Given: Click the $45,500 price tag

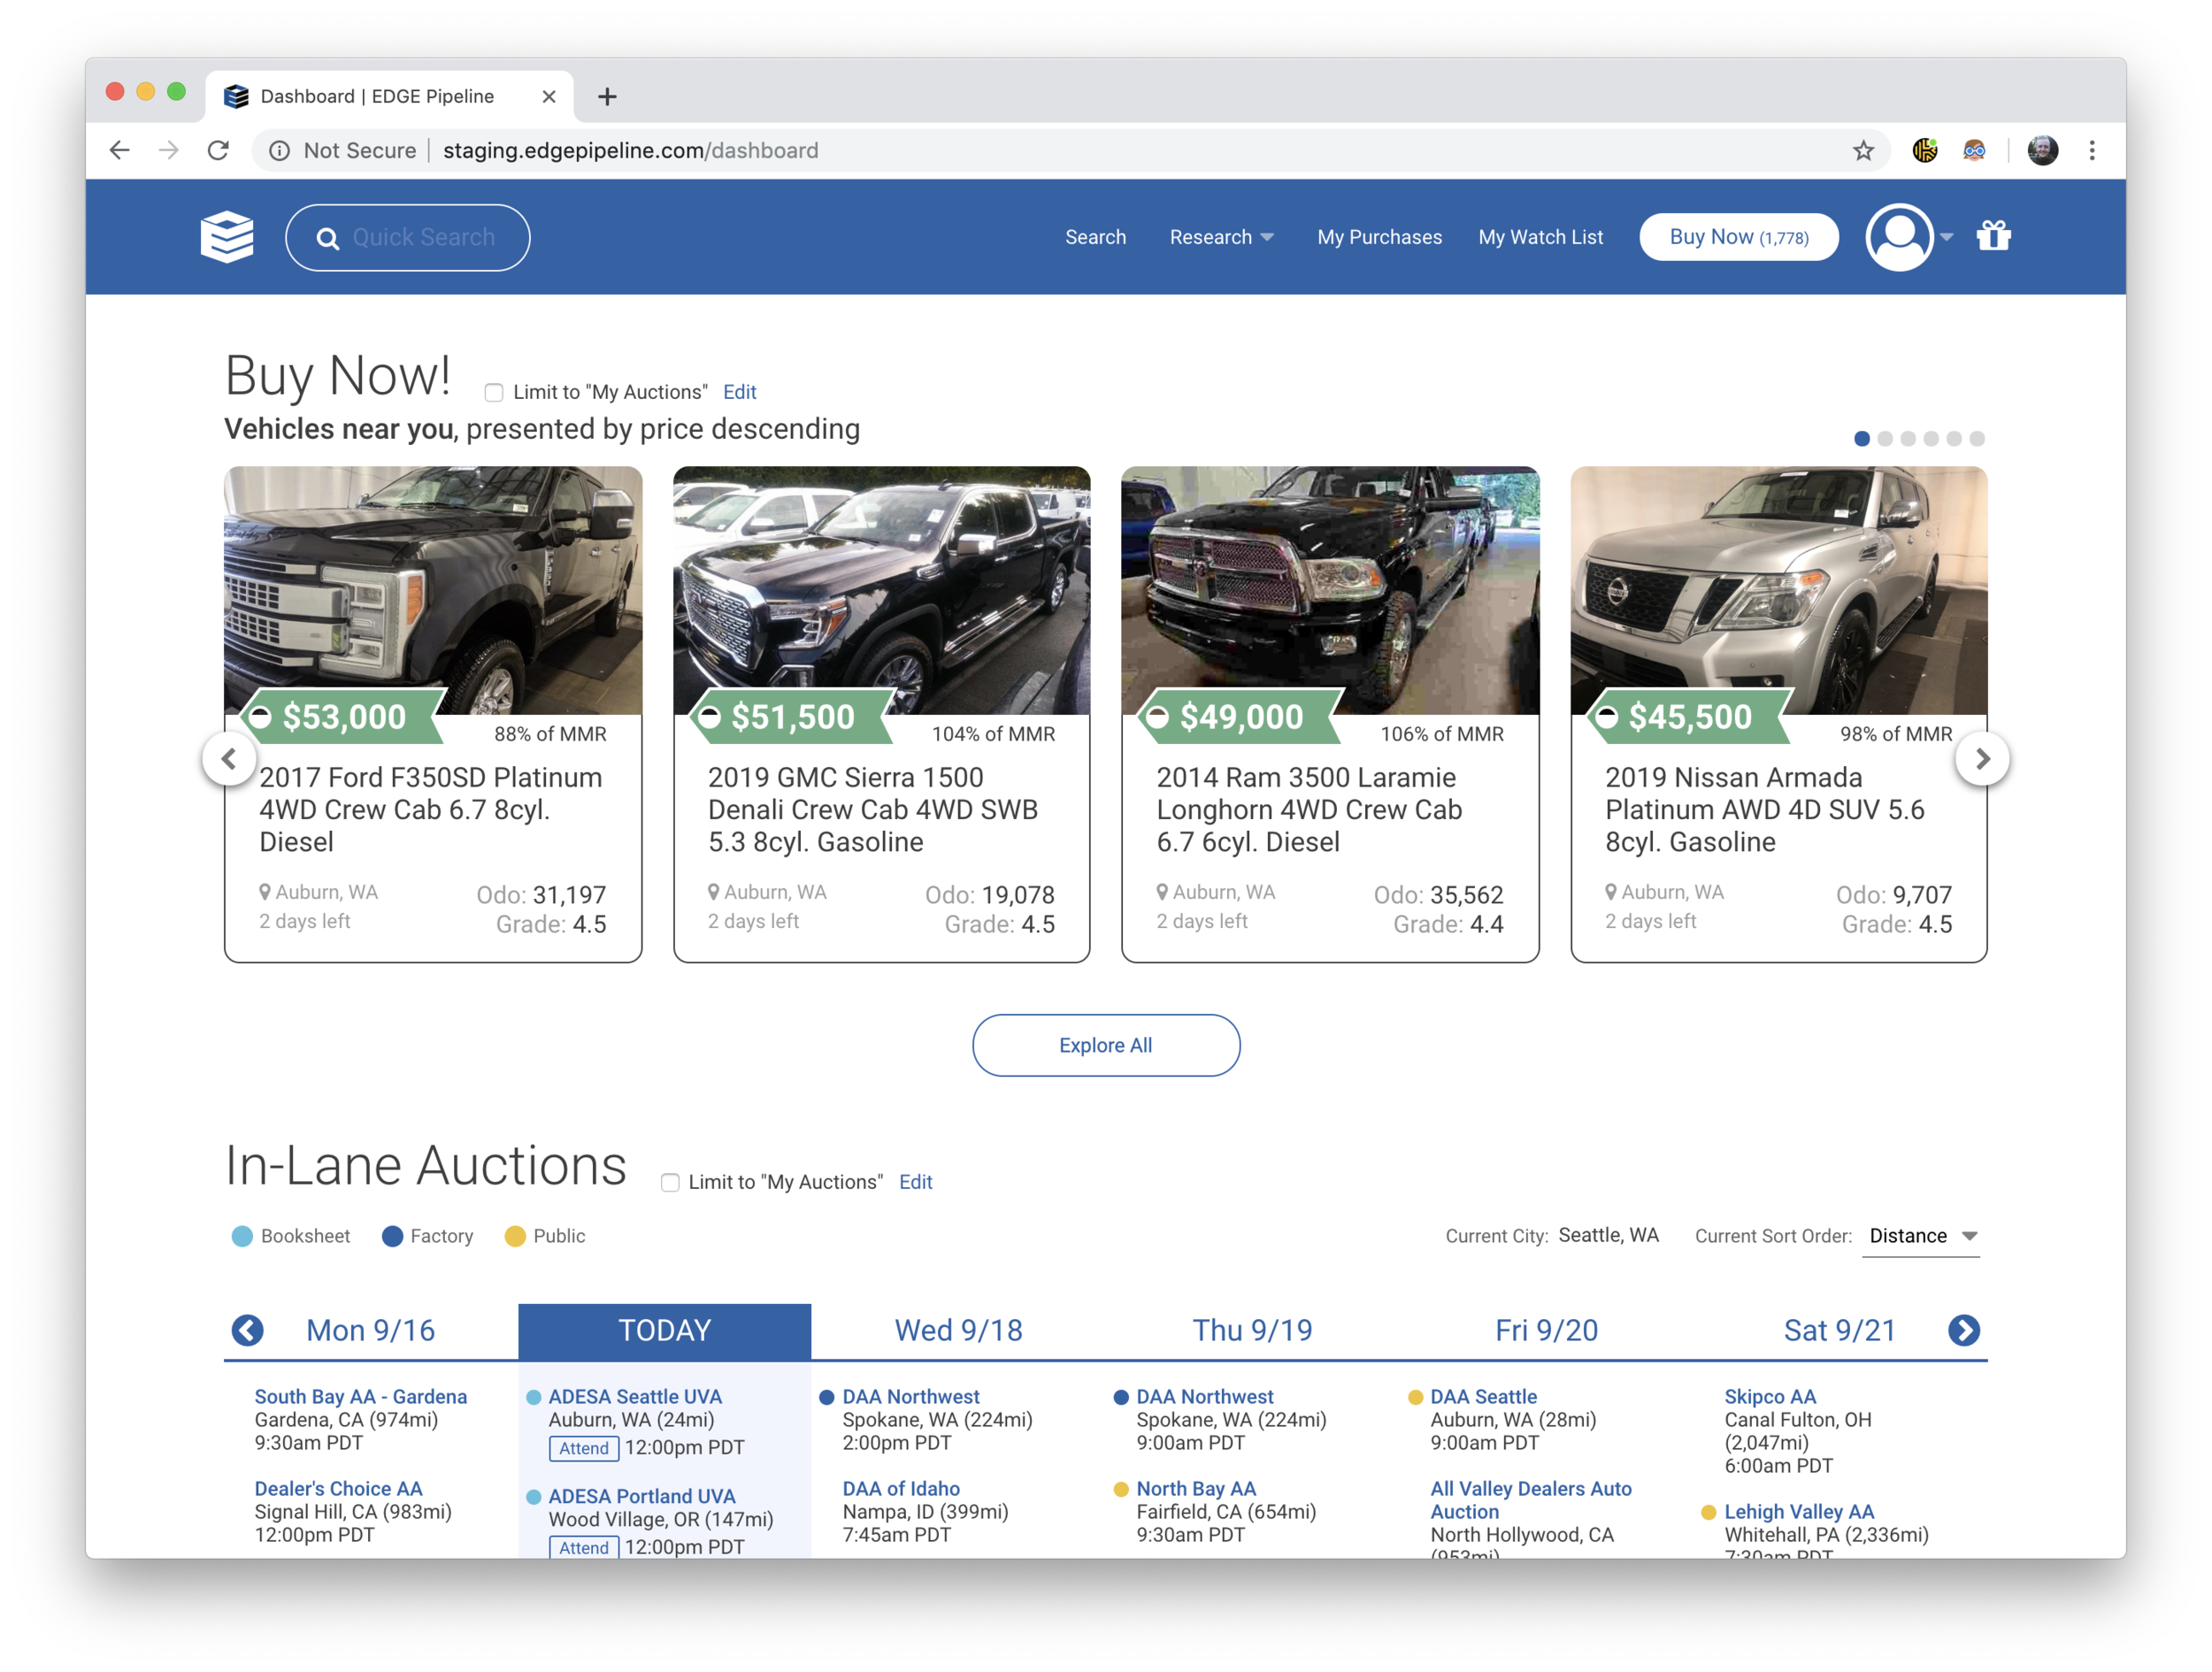Looking at the screenshot, I should (x=1690, y=716).
